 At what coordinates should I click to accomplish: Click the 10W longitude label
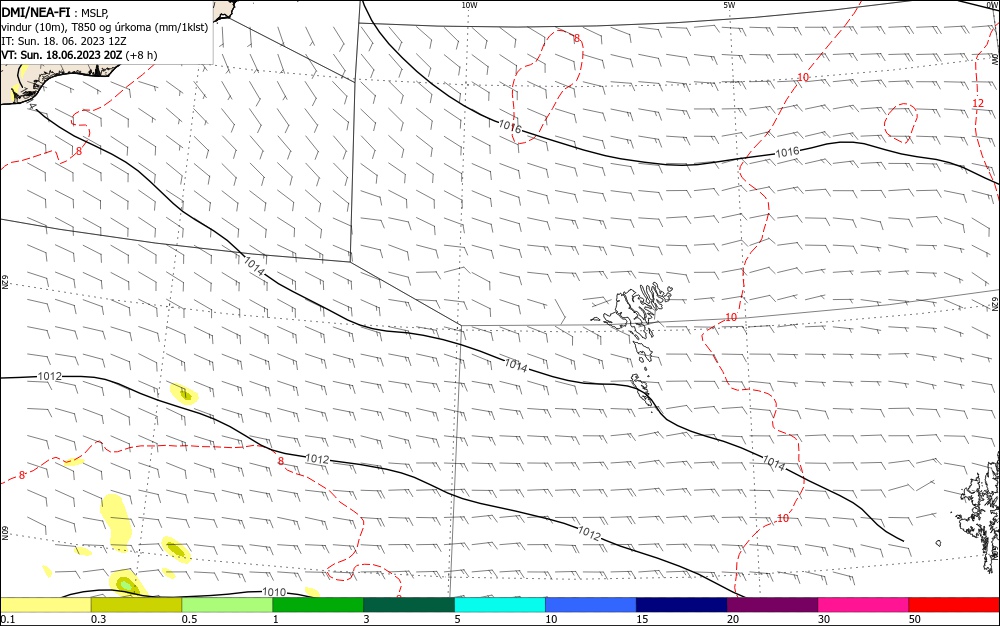pos(469,5)
